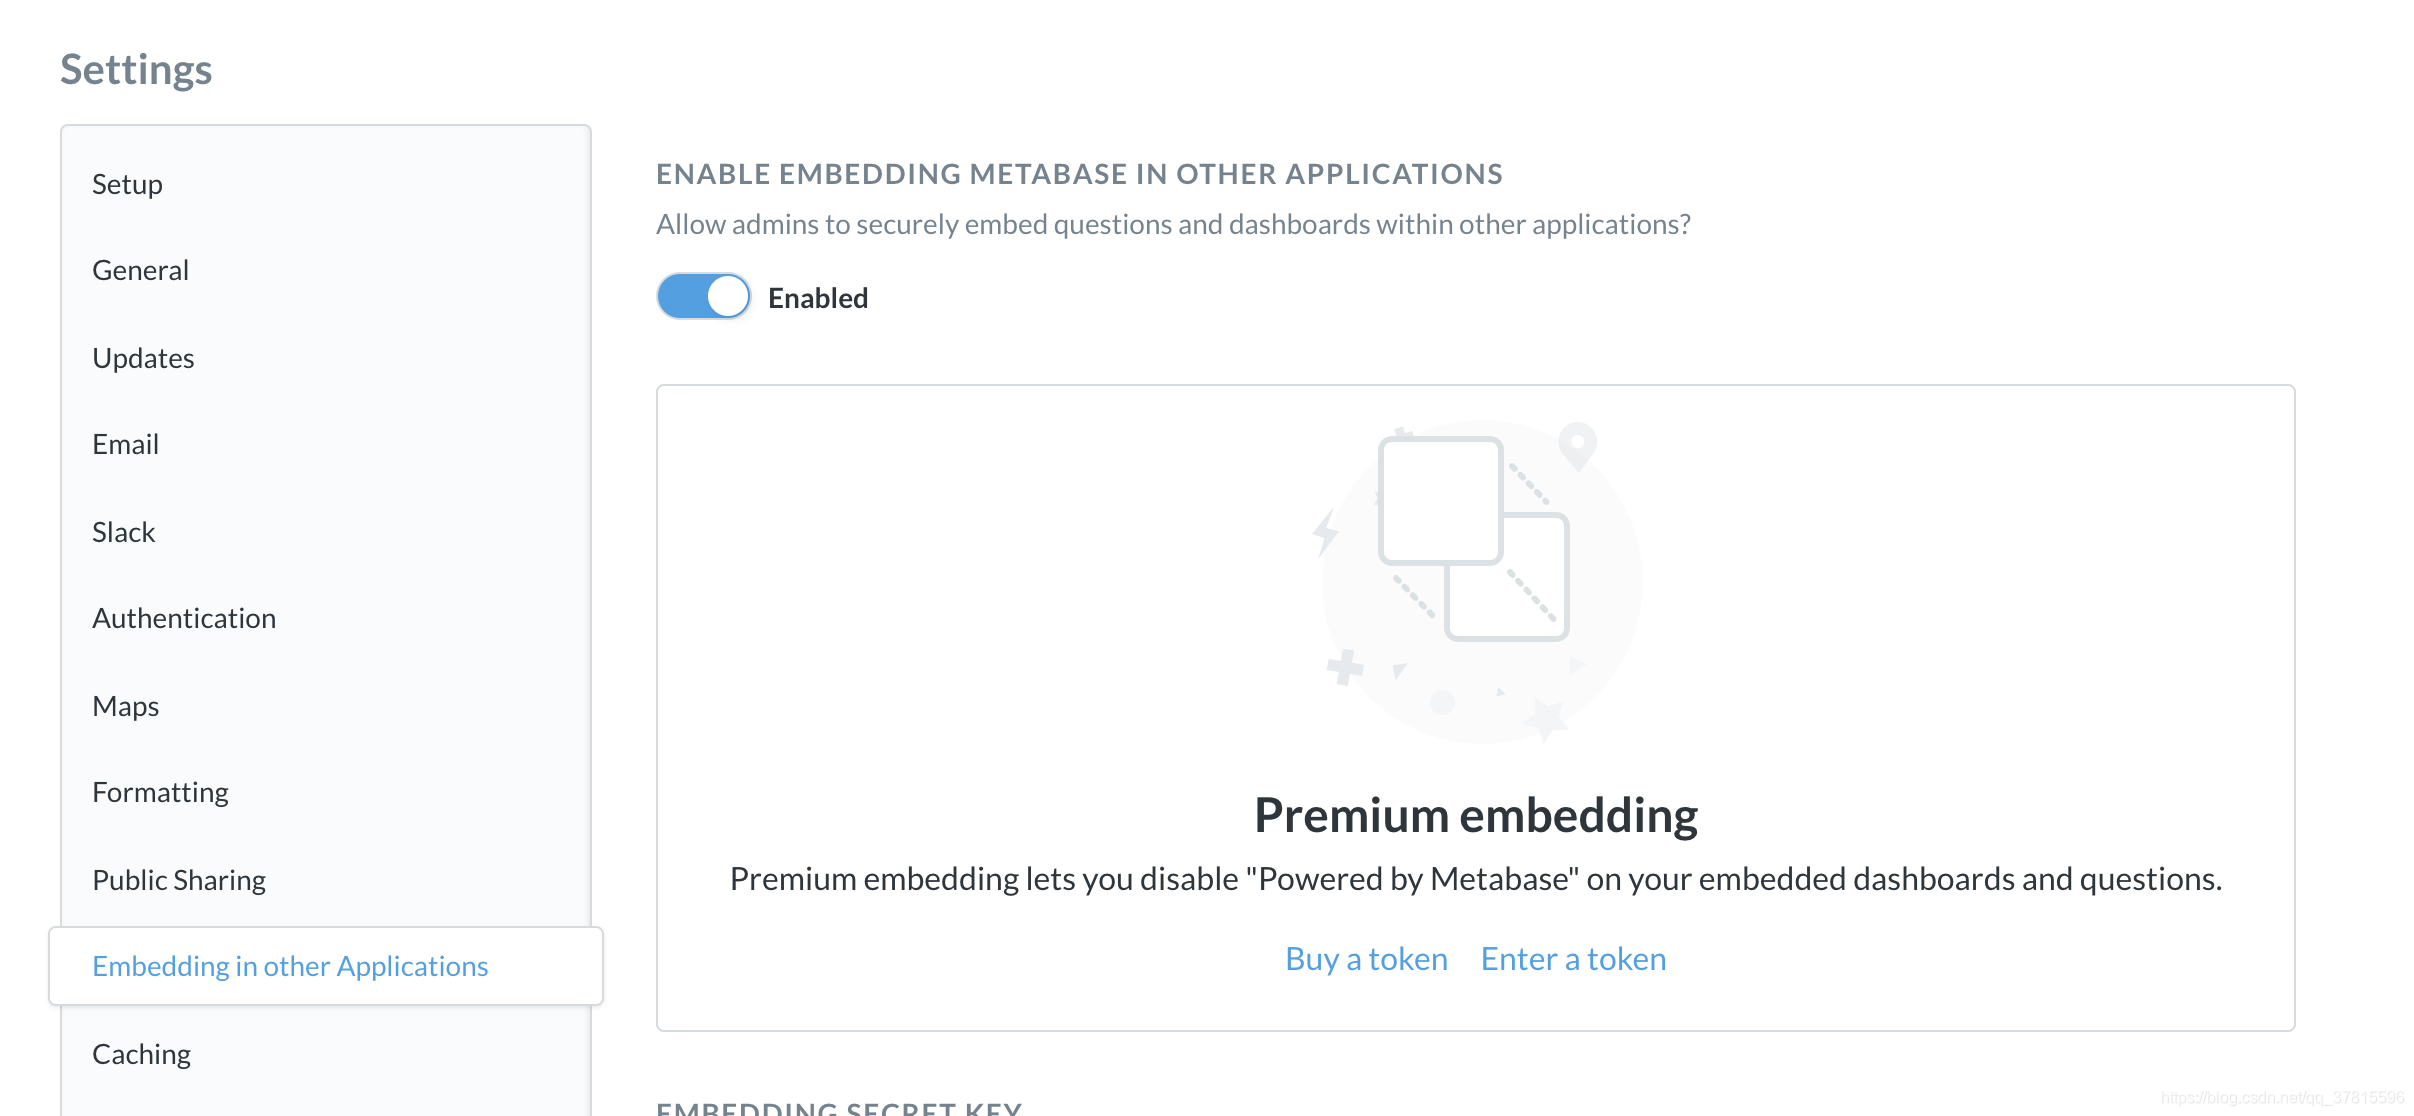Image resolution: width=2414 pixels, height=1116 pixels.
Task: Open the Maps settings section
Action: click(x=125, y=705)
